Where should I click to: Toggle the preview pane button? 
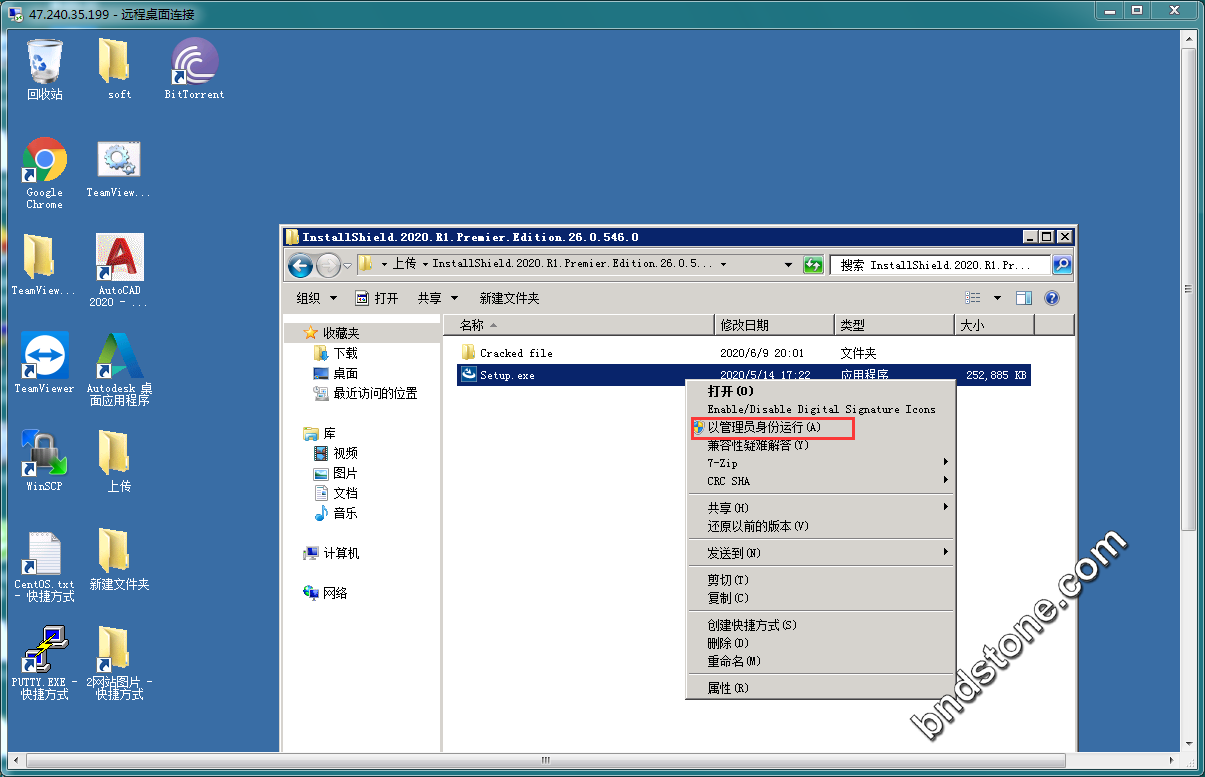click(x=1023, y=298)
